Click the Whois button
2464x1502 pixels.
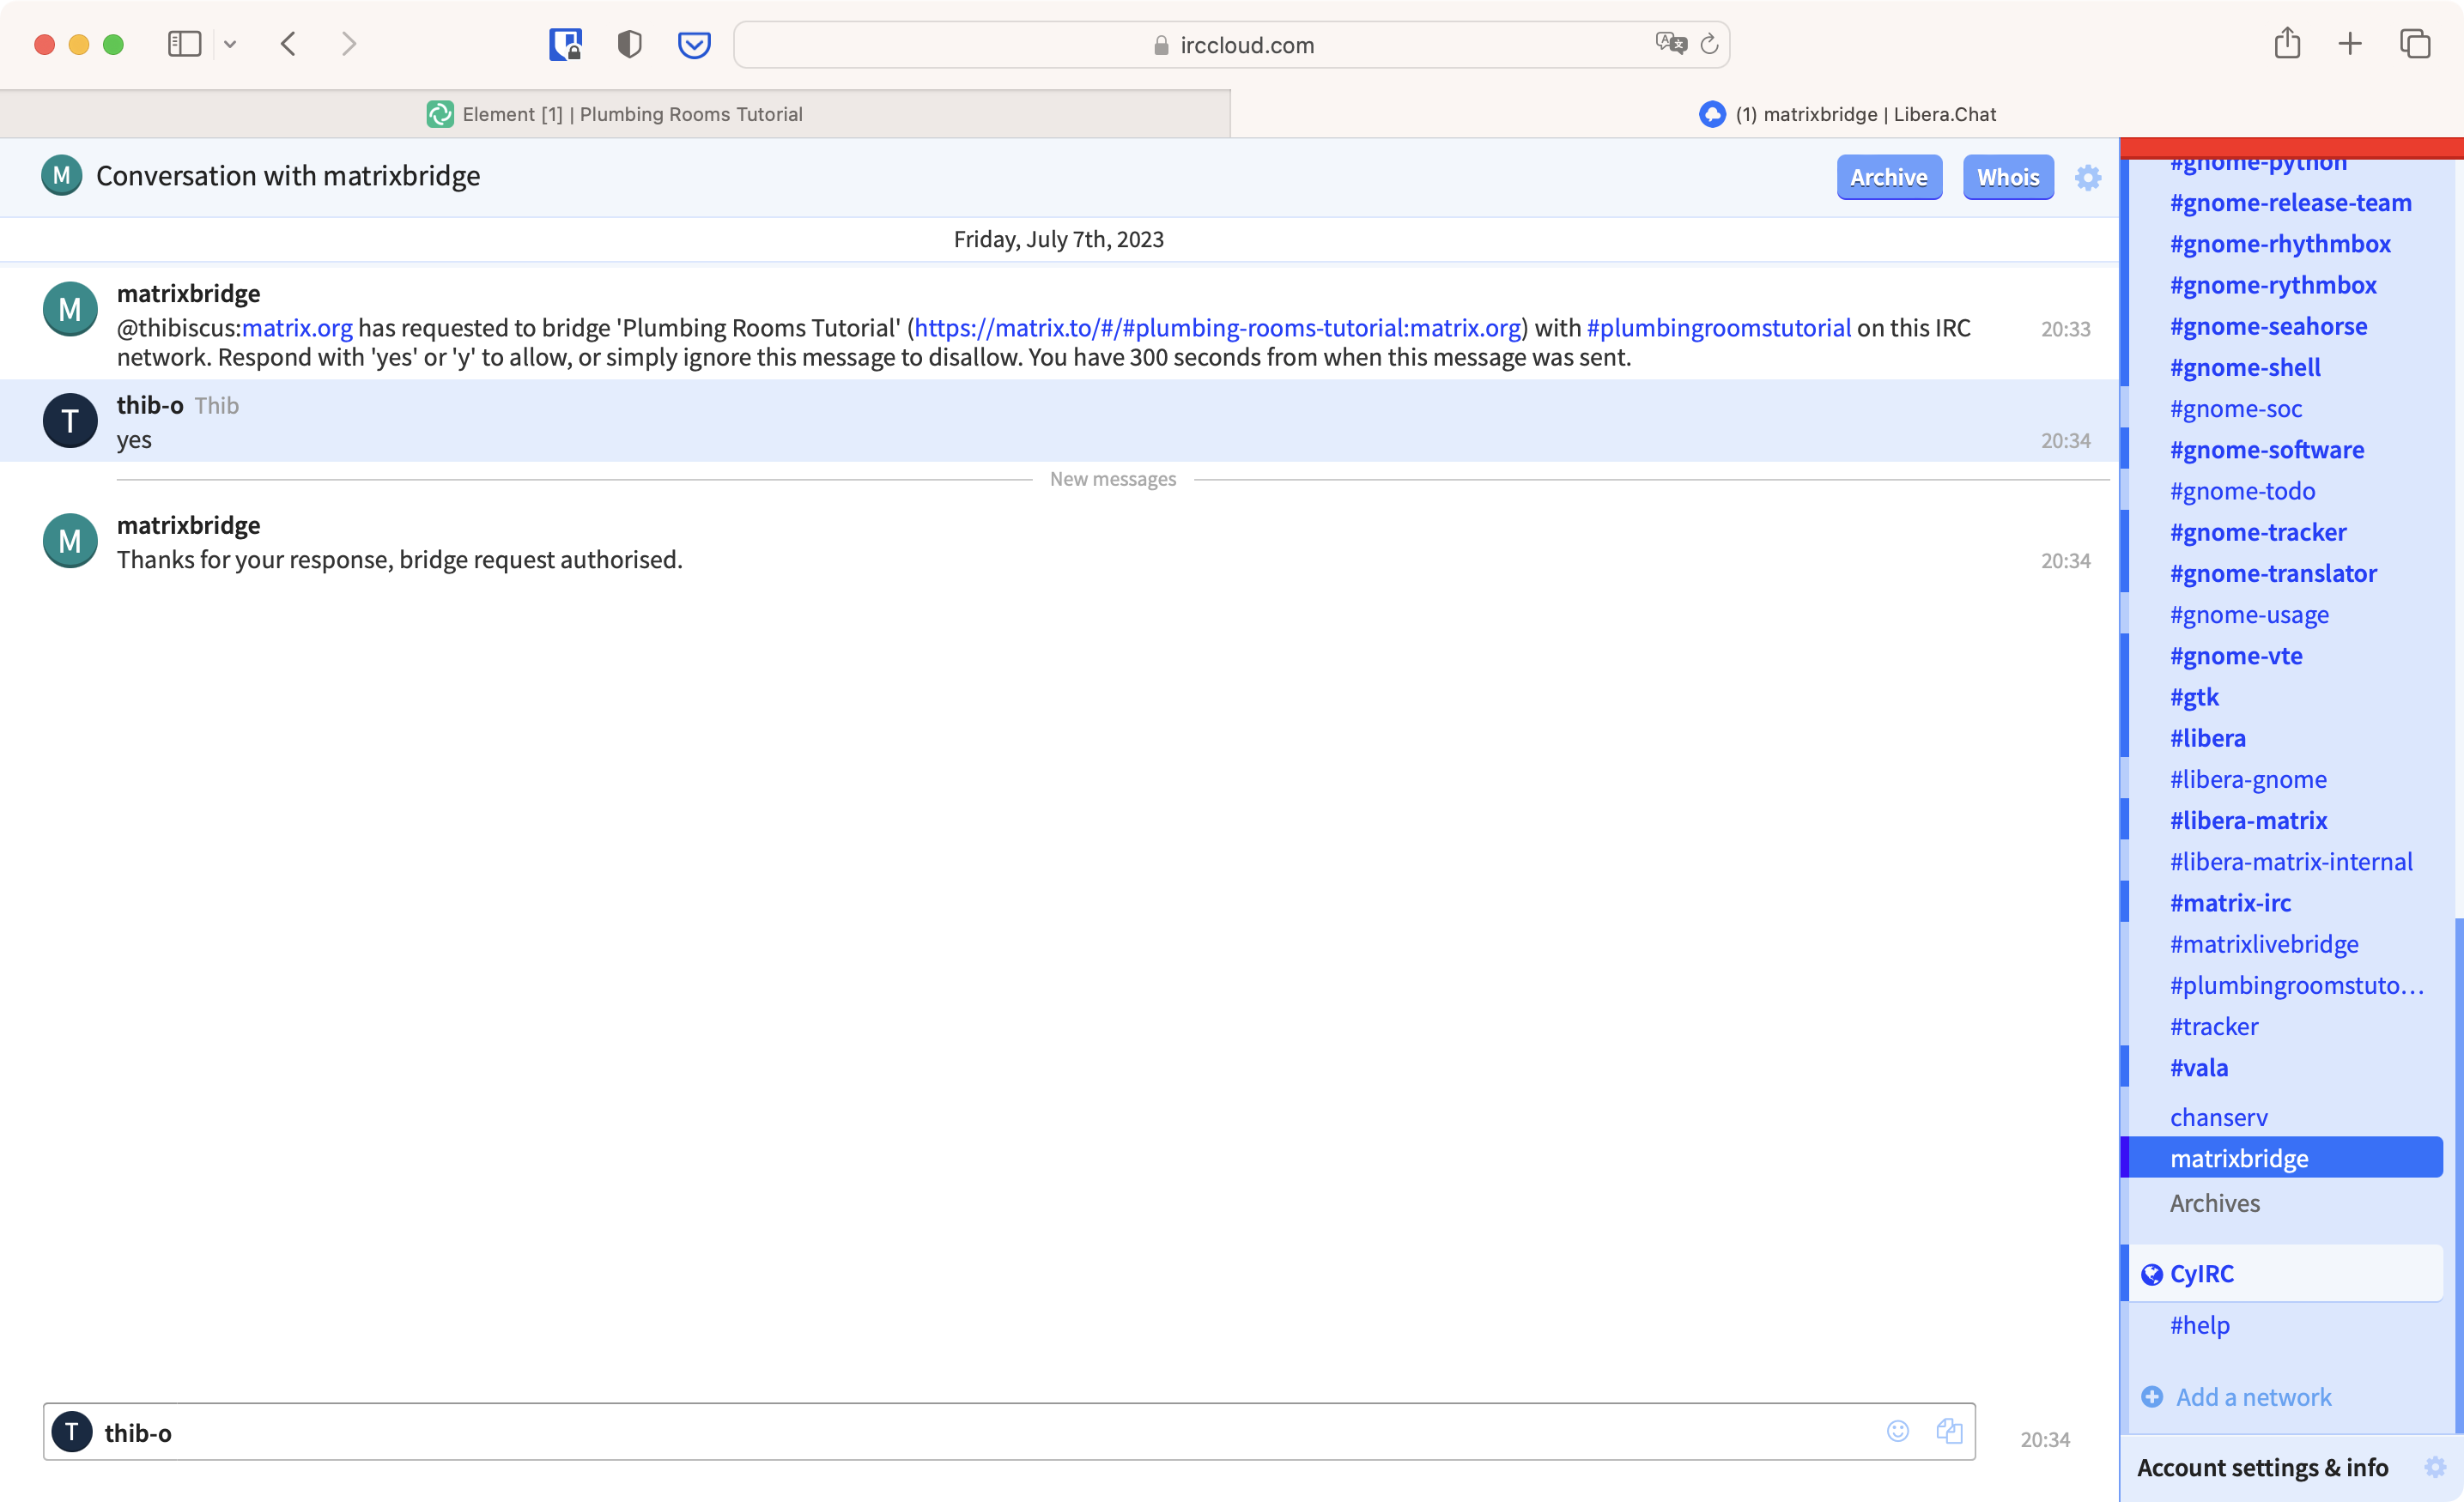click(x=2007, y=178)
